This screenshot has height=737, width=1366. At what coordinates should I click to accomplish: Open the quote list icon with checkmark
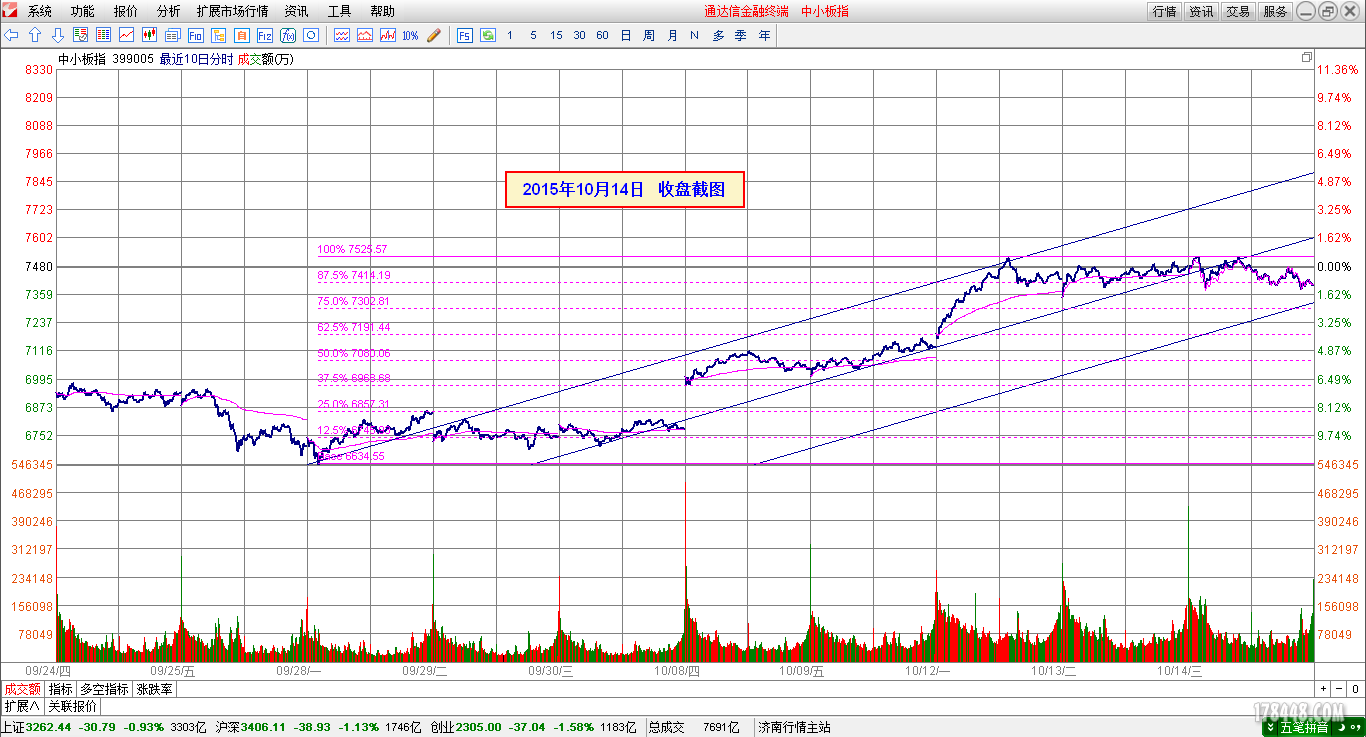[x=80, y=35]
